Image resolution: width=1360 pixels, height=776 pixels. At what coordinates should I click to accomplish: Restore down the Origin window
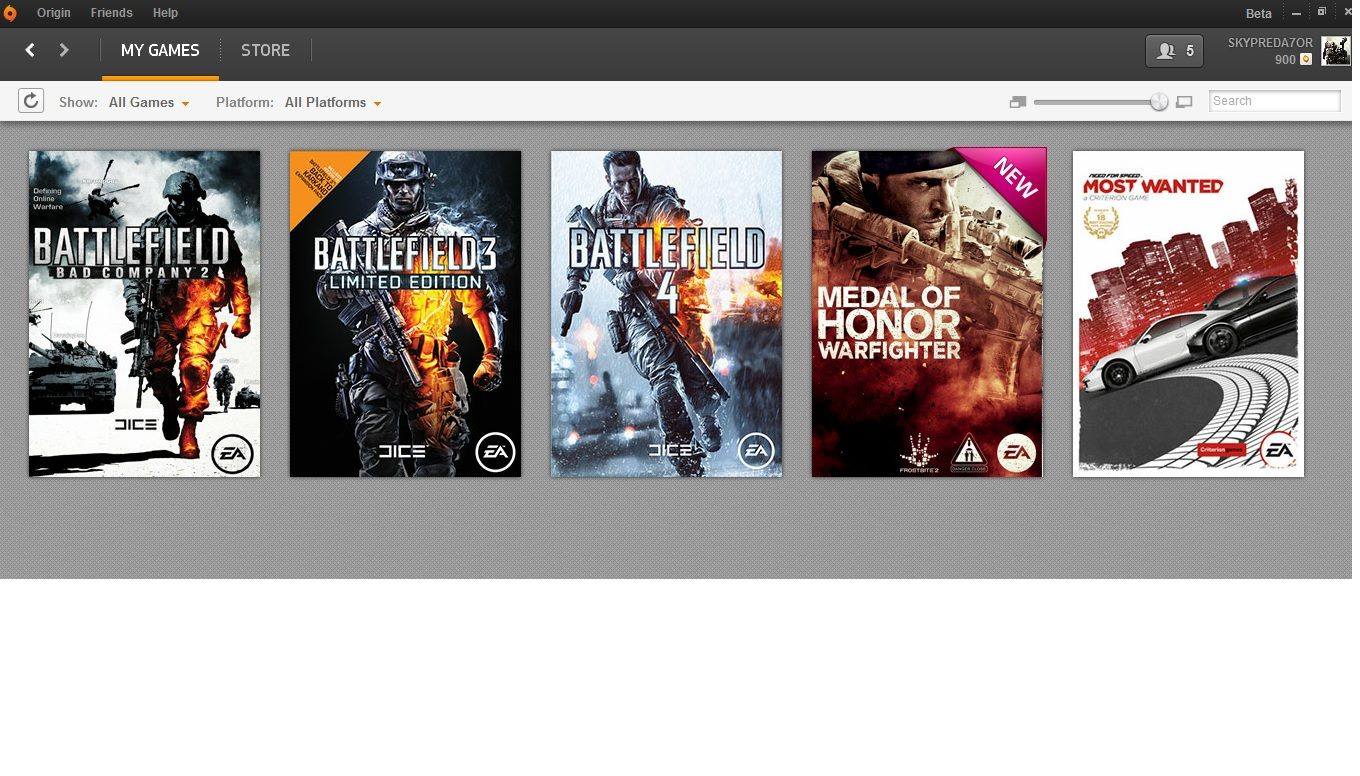(x=1322, y=12)
